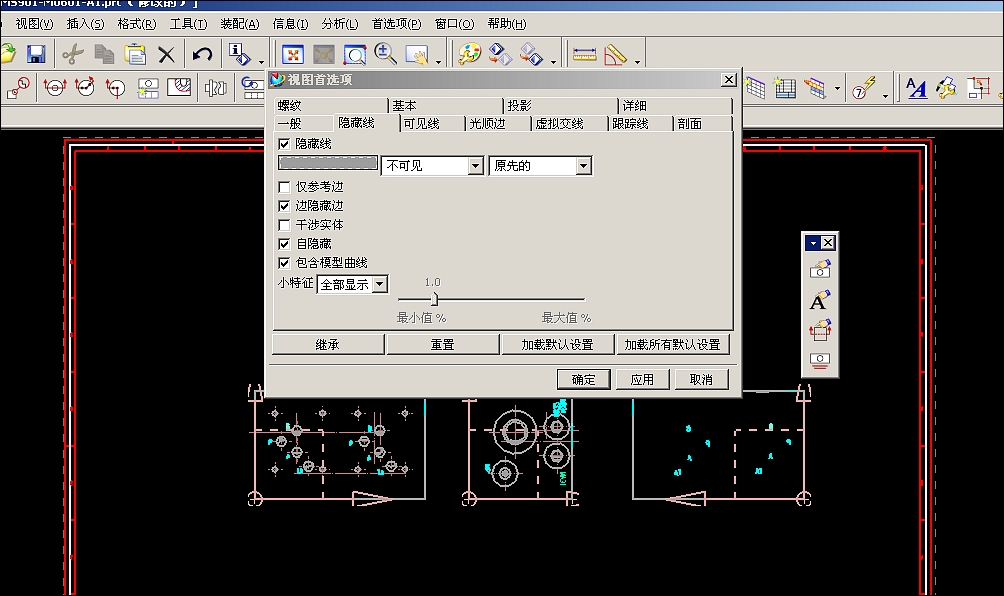Click the Paste clipboard icon
This screenshot has height=596, width=1004.
pos(135,54)
